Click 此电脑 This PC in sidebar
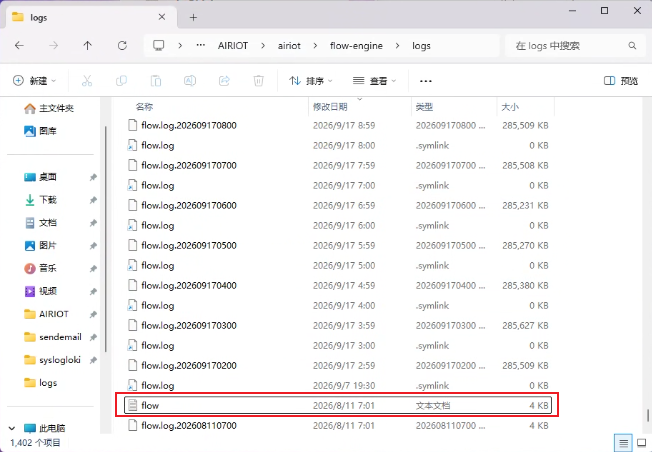Screen dimensions: 652x452 [x=45, y=428]
